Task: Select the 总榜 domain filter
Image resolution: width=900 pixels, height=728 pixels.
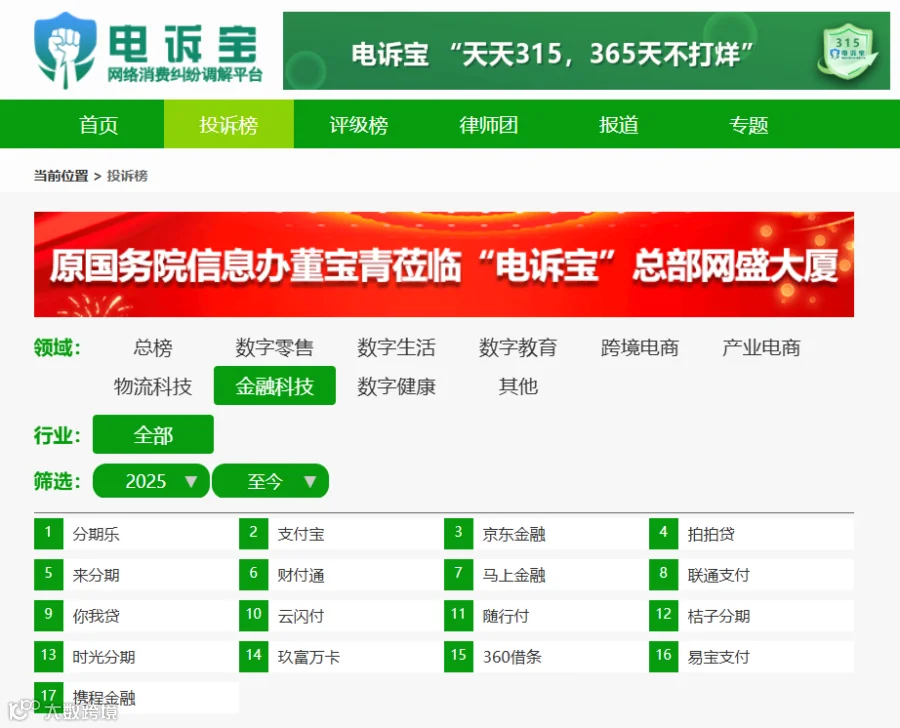Action: click(153, 348)
